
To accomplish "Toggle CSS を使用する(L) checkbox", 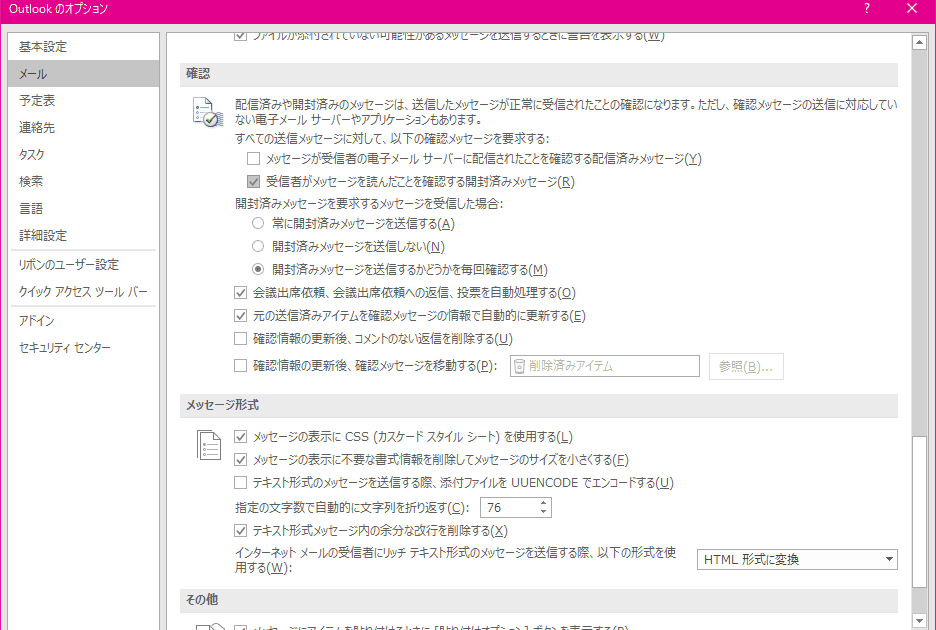I will coord(241,437).
